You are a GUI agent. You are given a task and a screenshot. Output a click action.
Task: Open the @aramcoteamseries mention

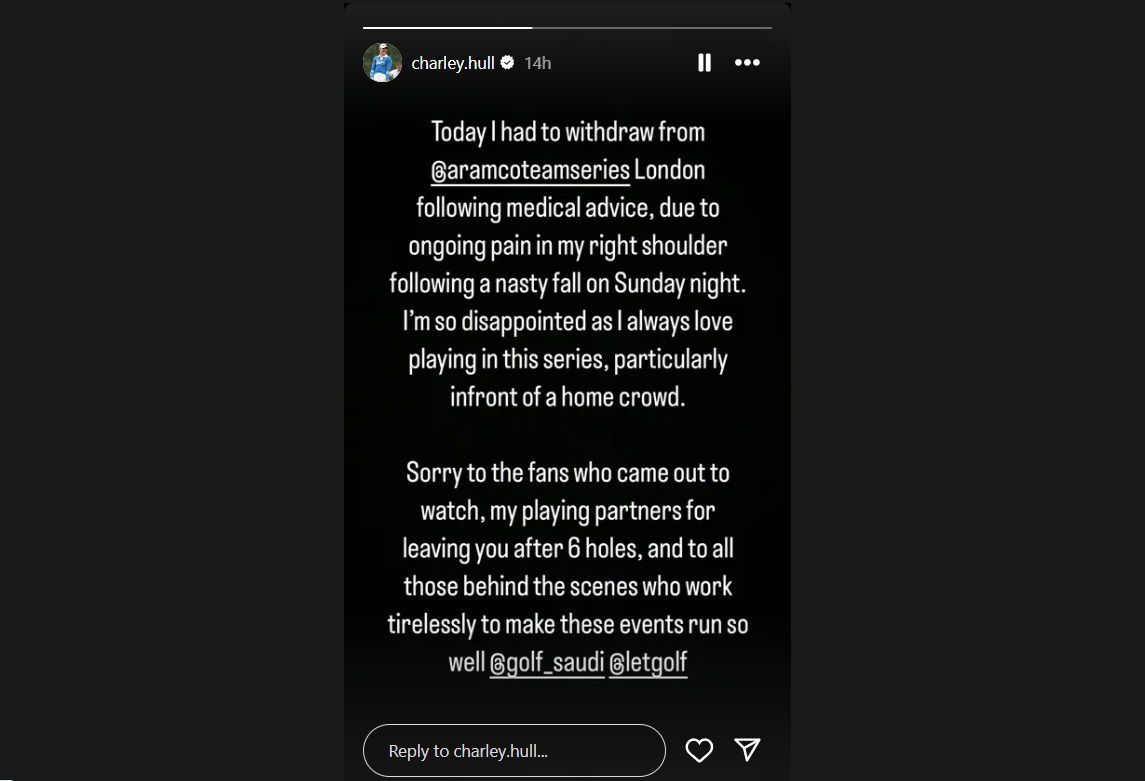point(530,170)
